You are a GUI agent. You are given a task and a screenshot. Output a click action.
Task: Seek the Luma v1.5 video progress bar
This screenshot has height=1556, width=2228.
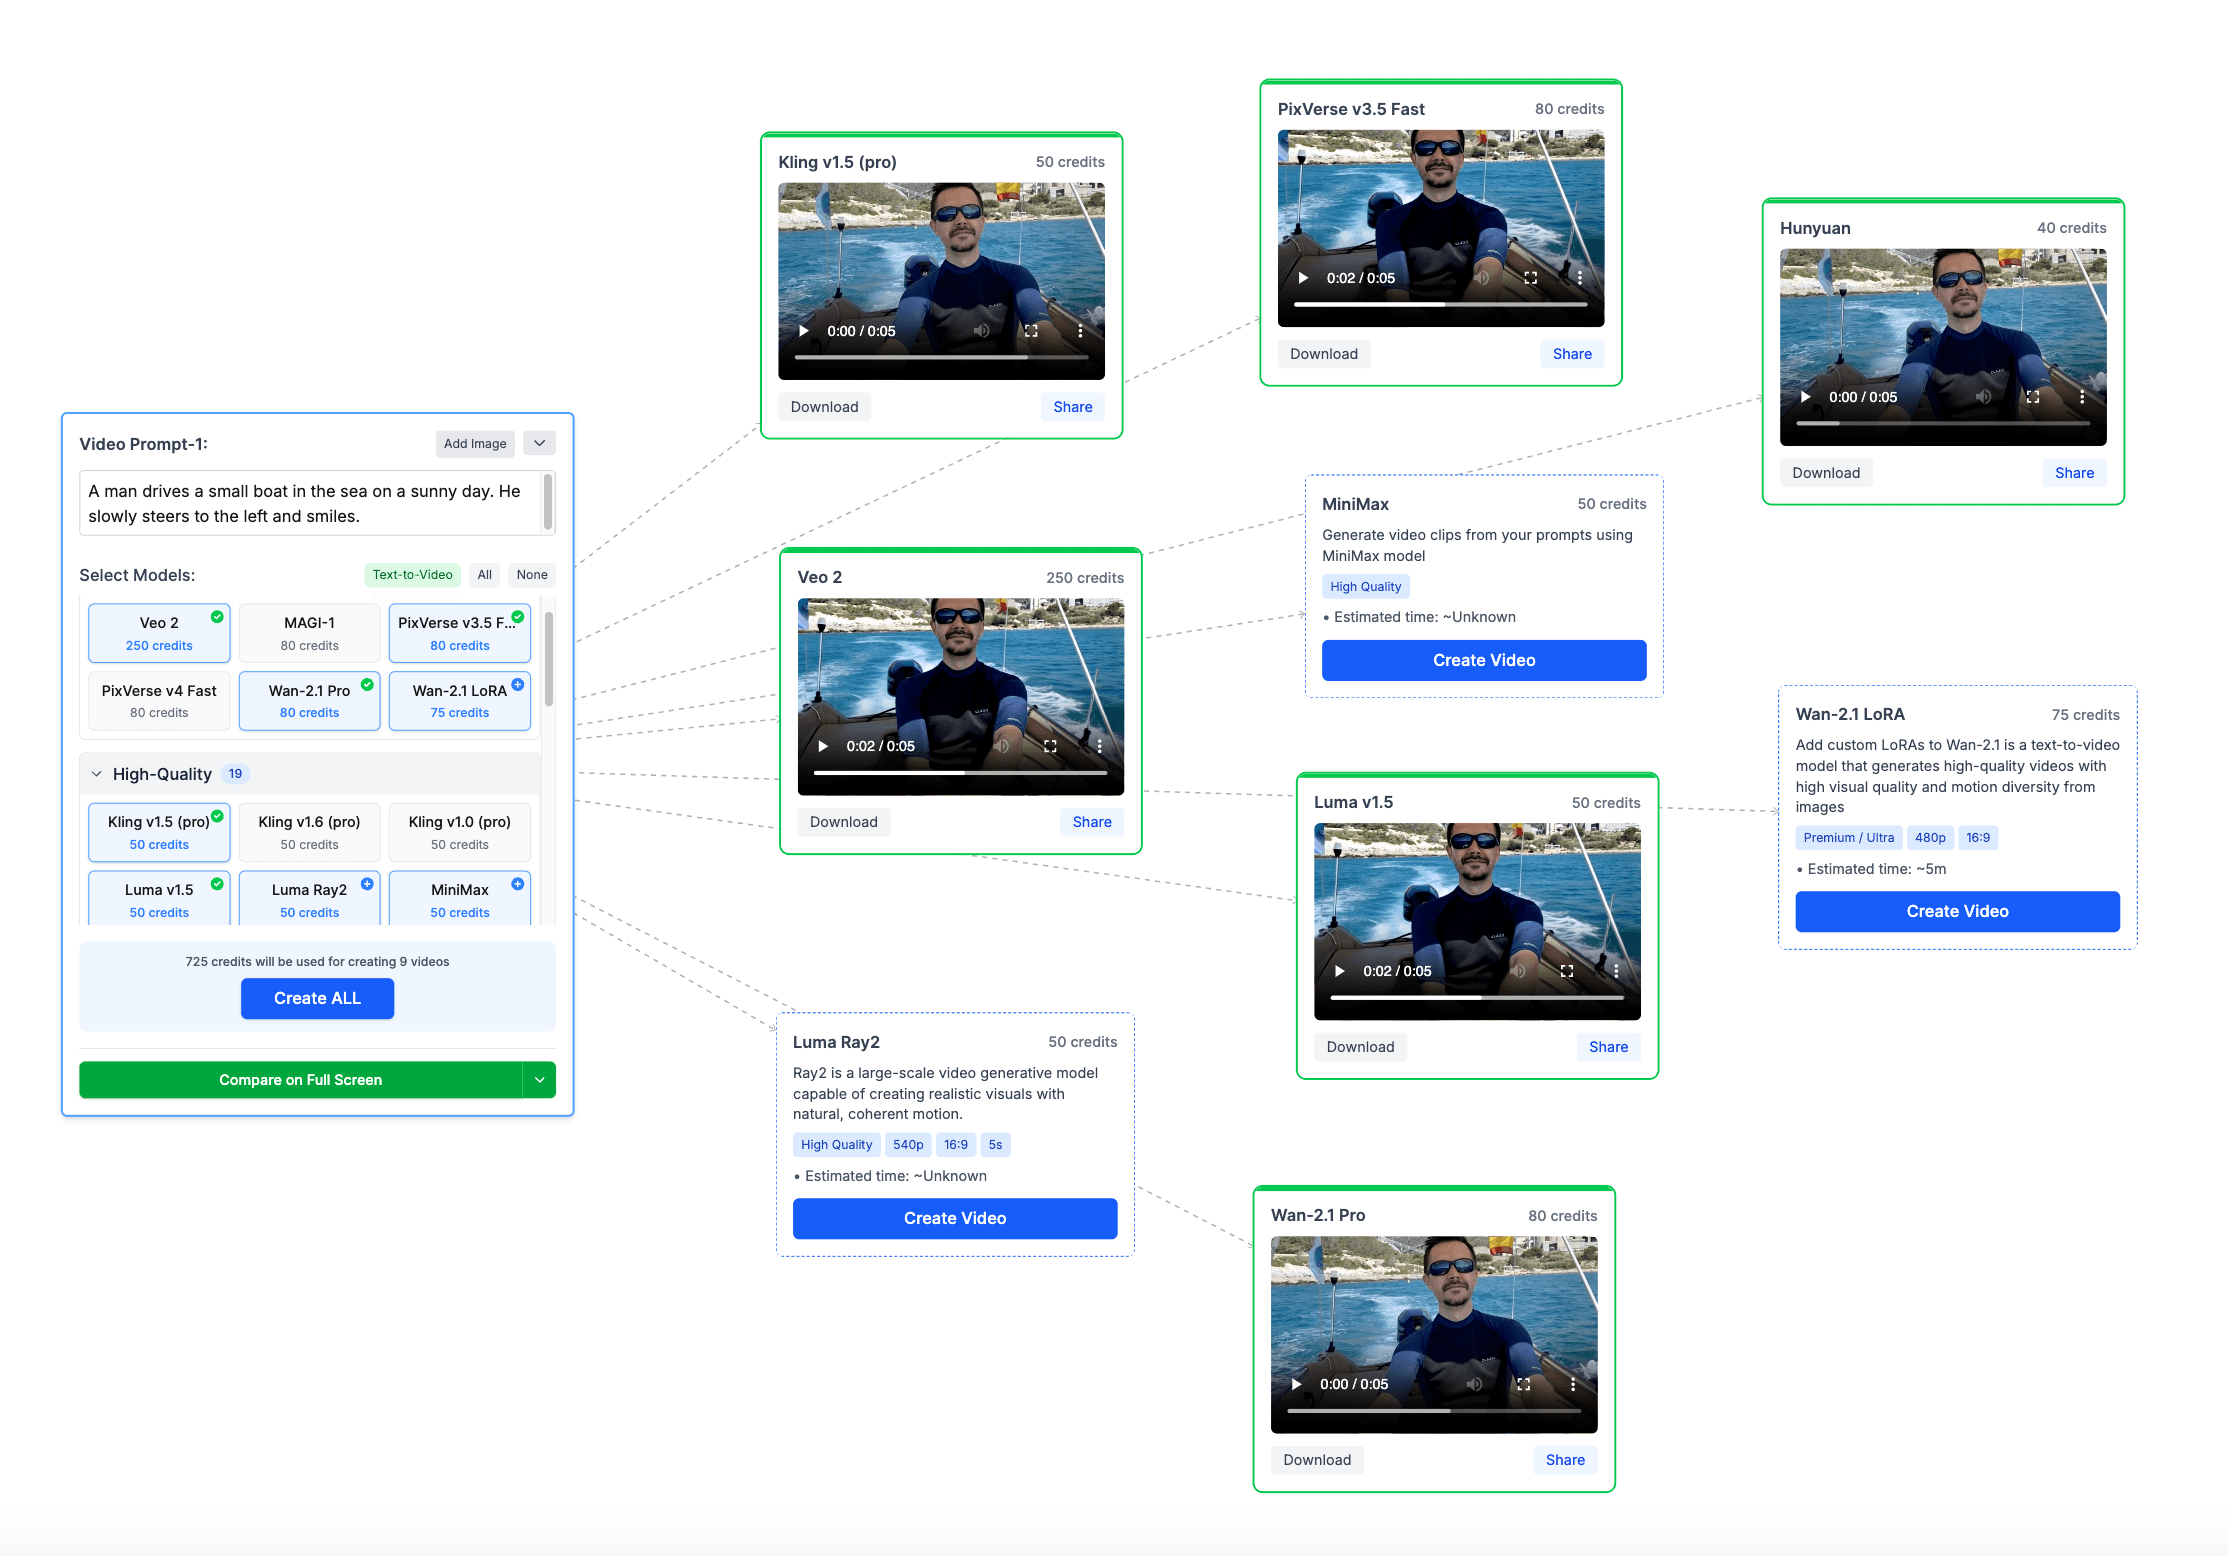coord(1477,998)
